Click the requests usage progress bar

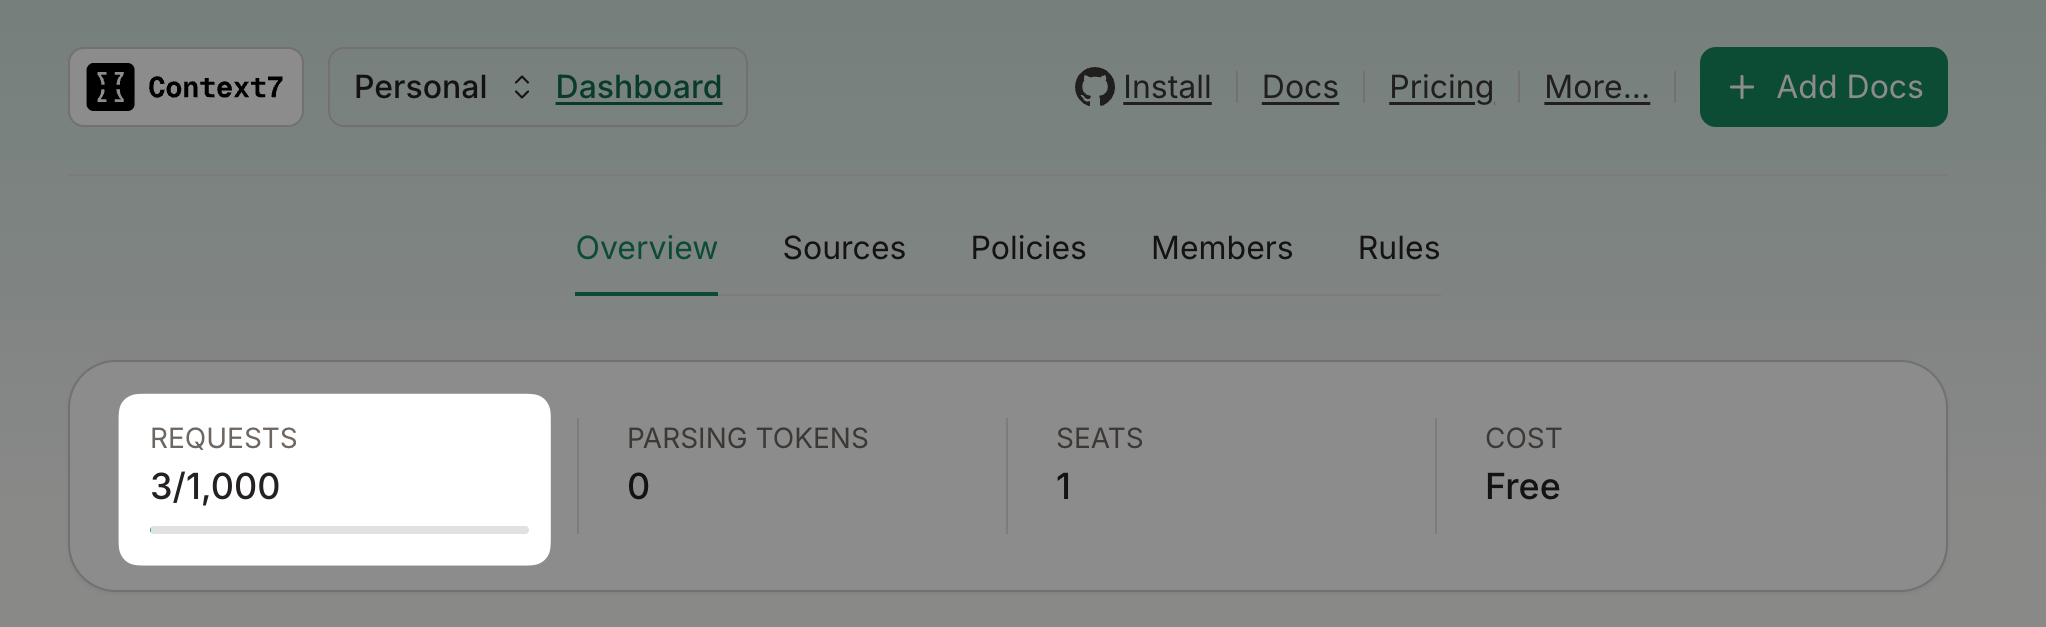point(338,529)
